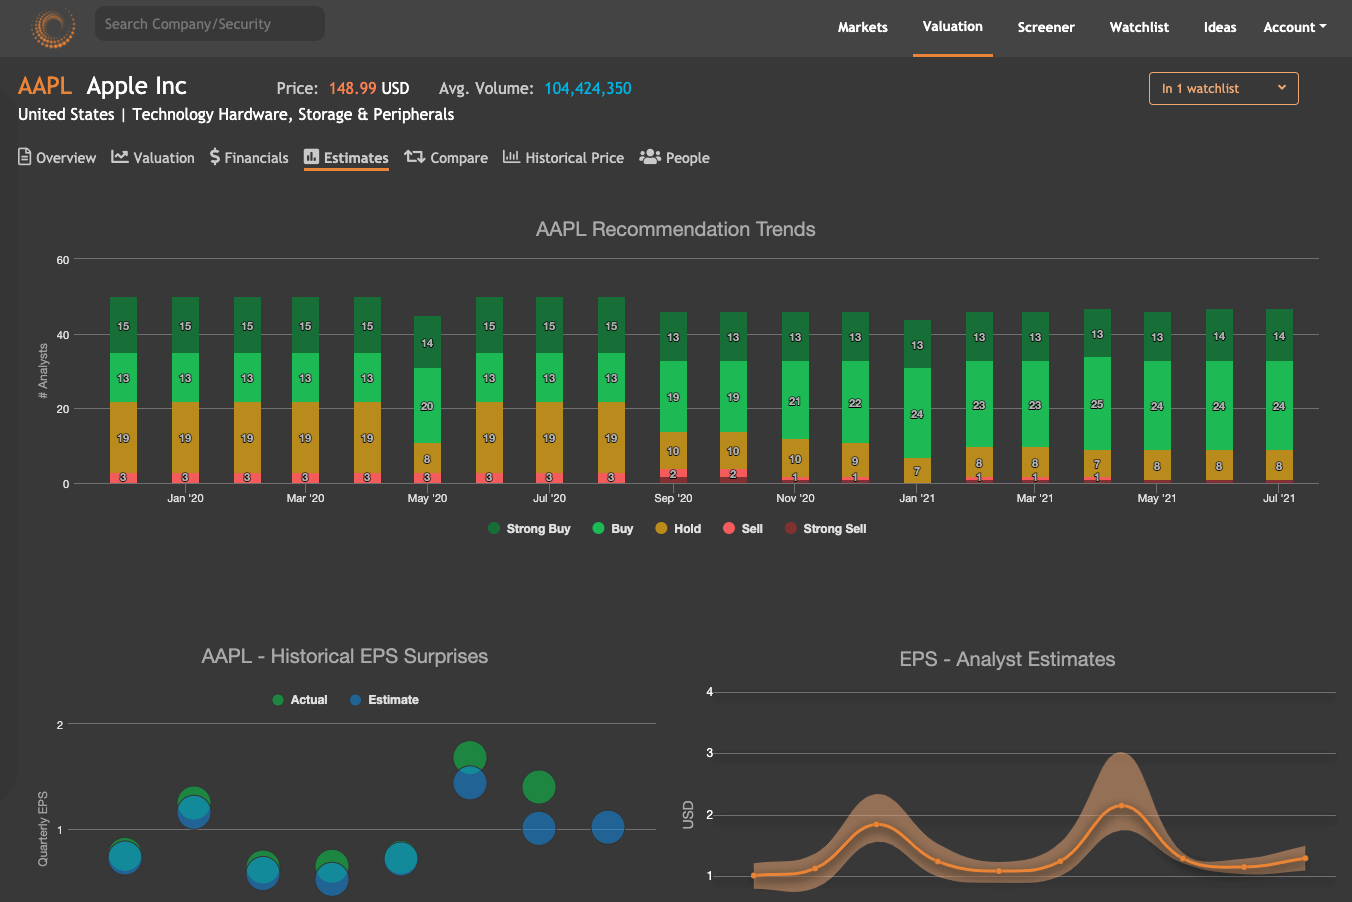Switch to the Valuation sub-tab label
The width and height of the screenshot is (1352, 902).
[164, 158]
